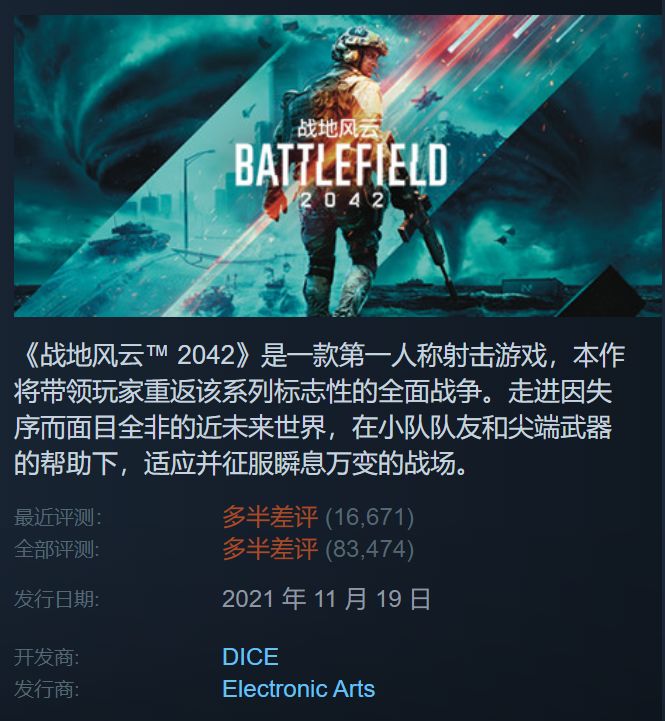Click the 2042 numerals under the logo
This screenshot has width=665, height=721.
(342, 200)
